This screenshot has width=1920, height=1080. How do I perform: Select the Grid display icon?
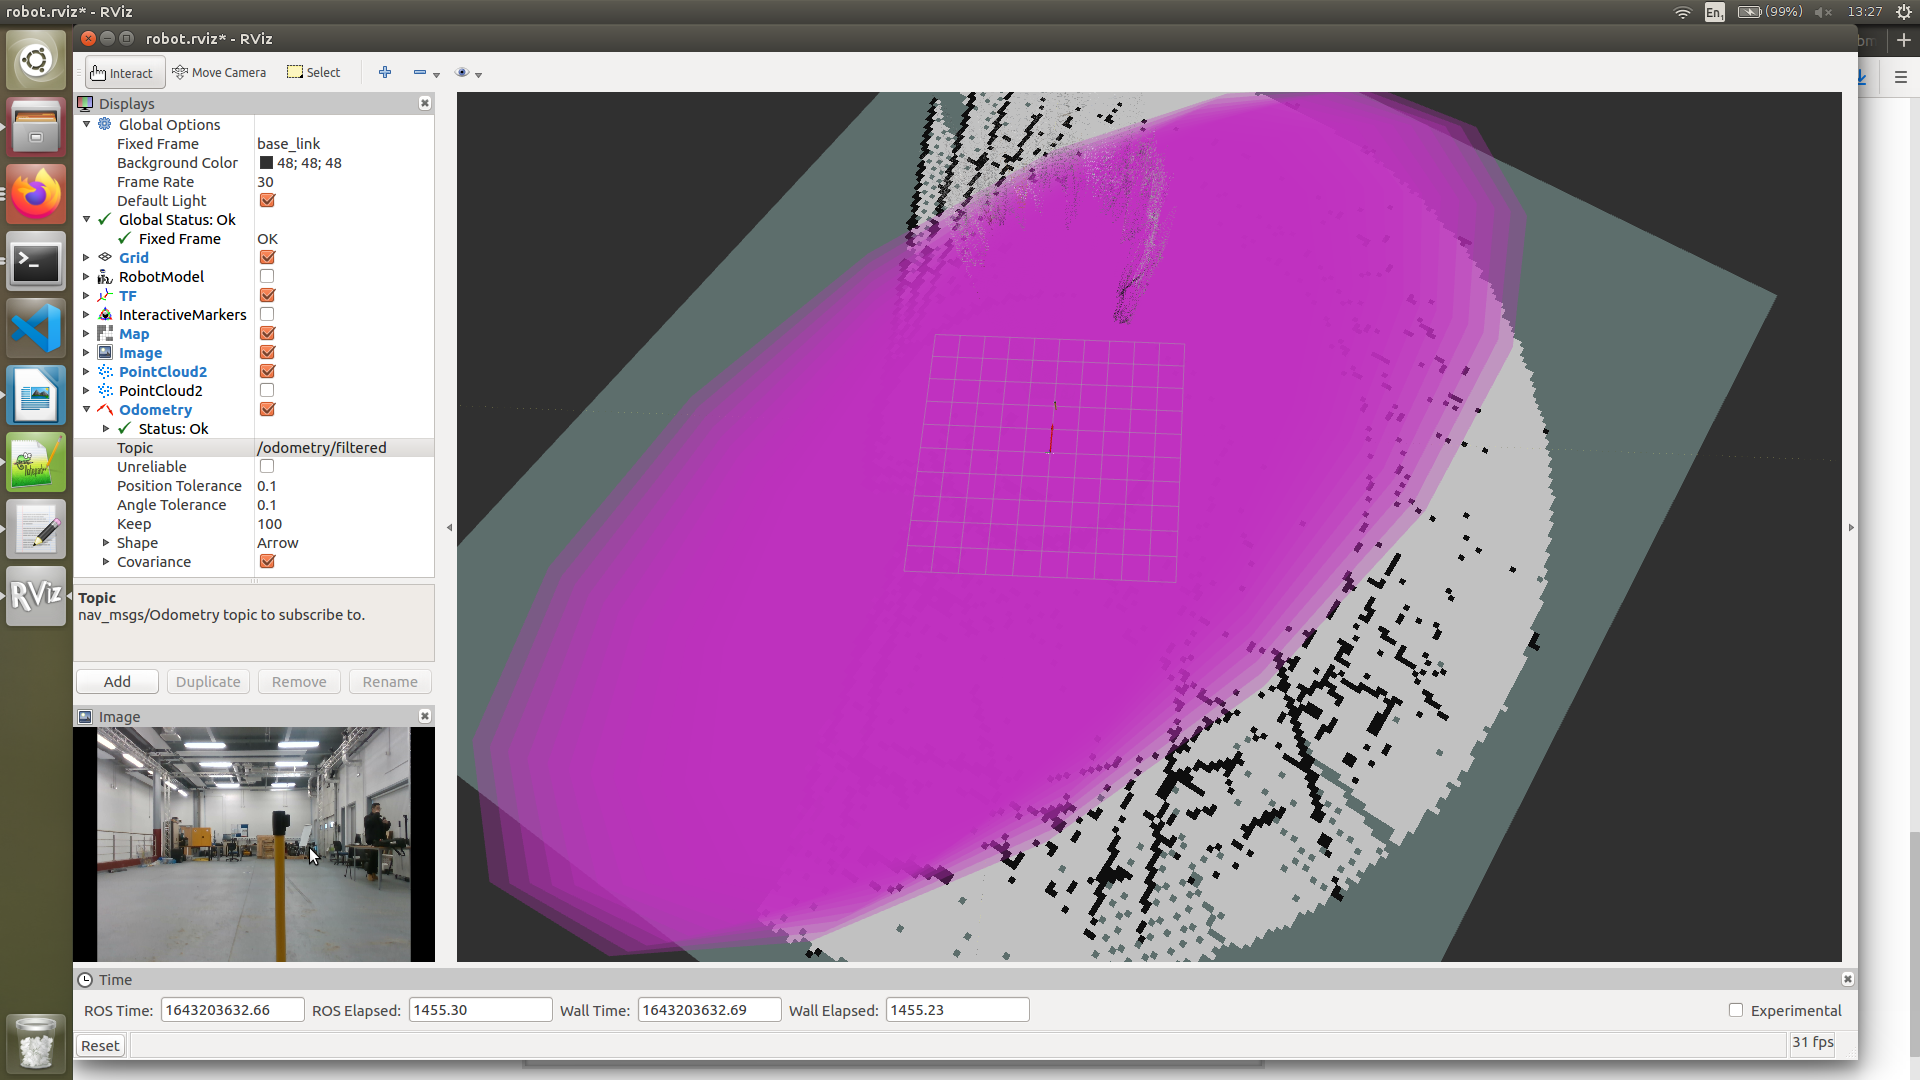click(105, 257)
